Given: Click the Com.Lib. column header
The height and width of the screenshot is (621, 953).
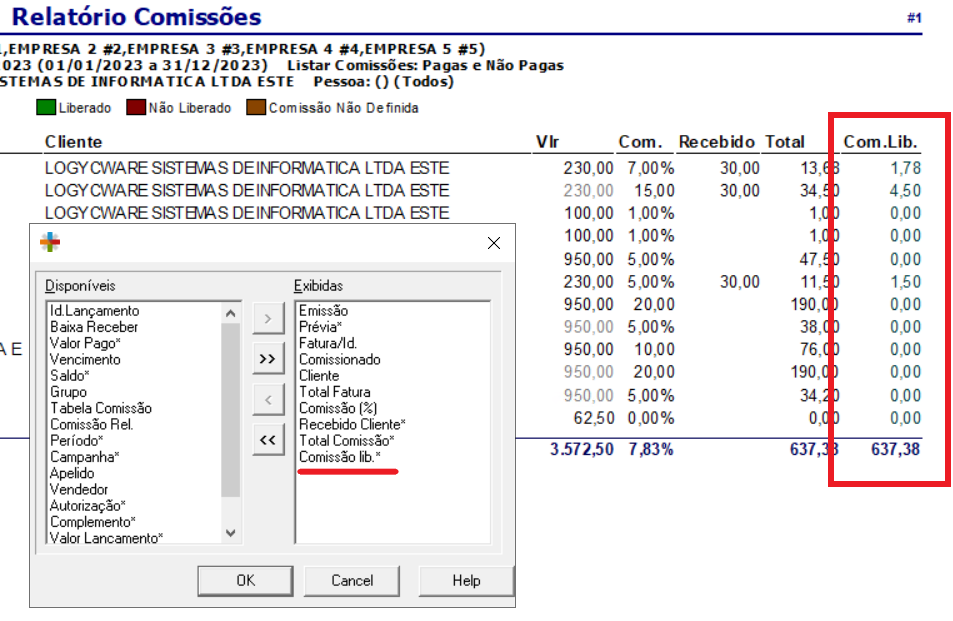Looking at the screenshot, I should coord(880,142).
